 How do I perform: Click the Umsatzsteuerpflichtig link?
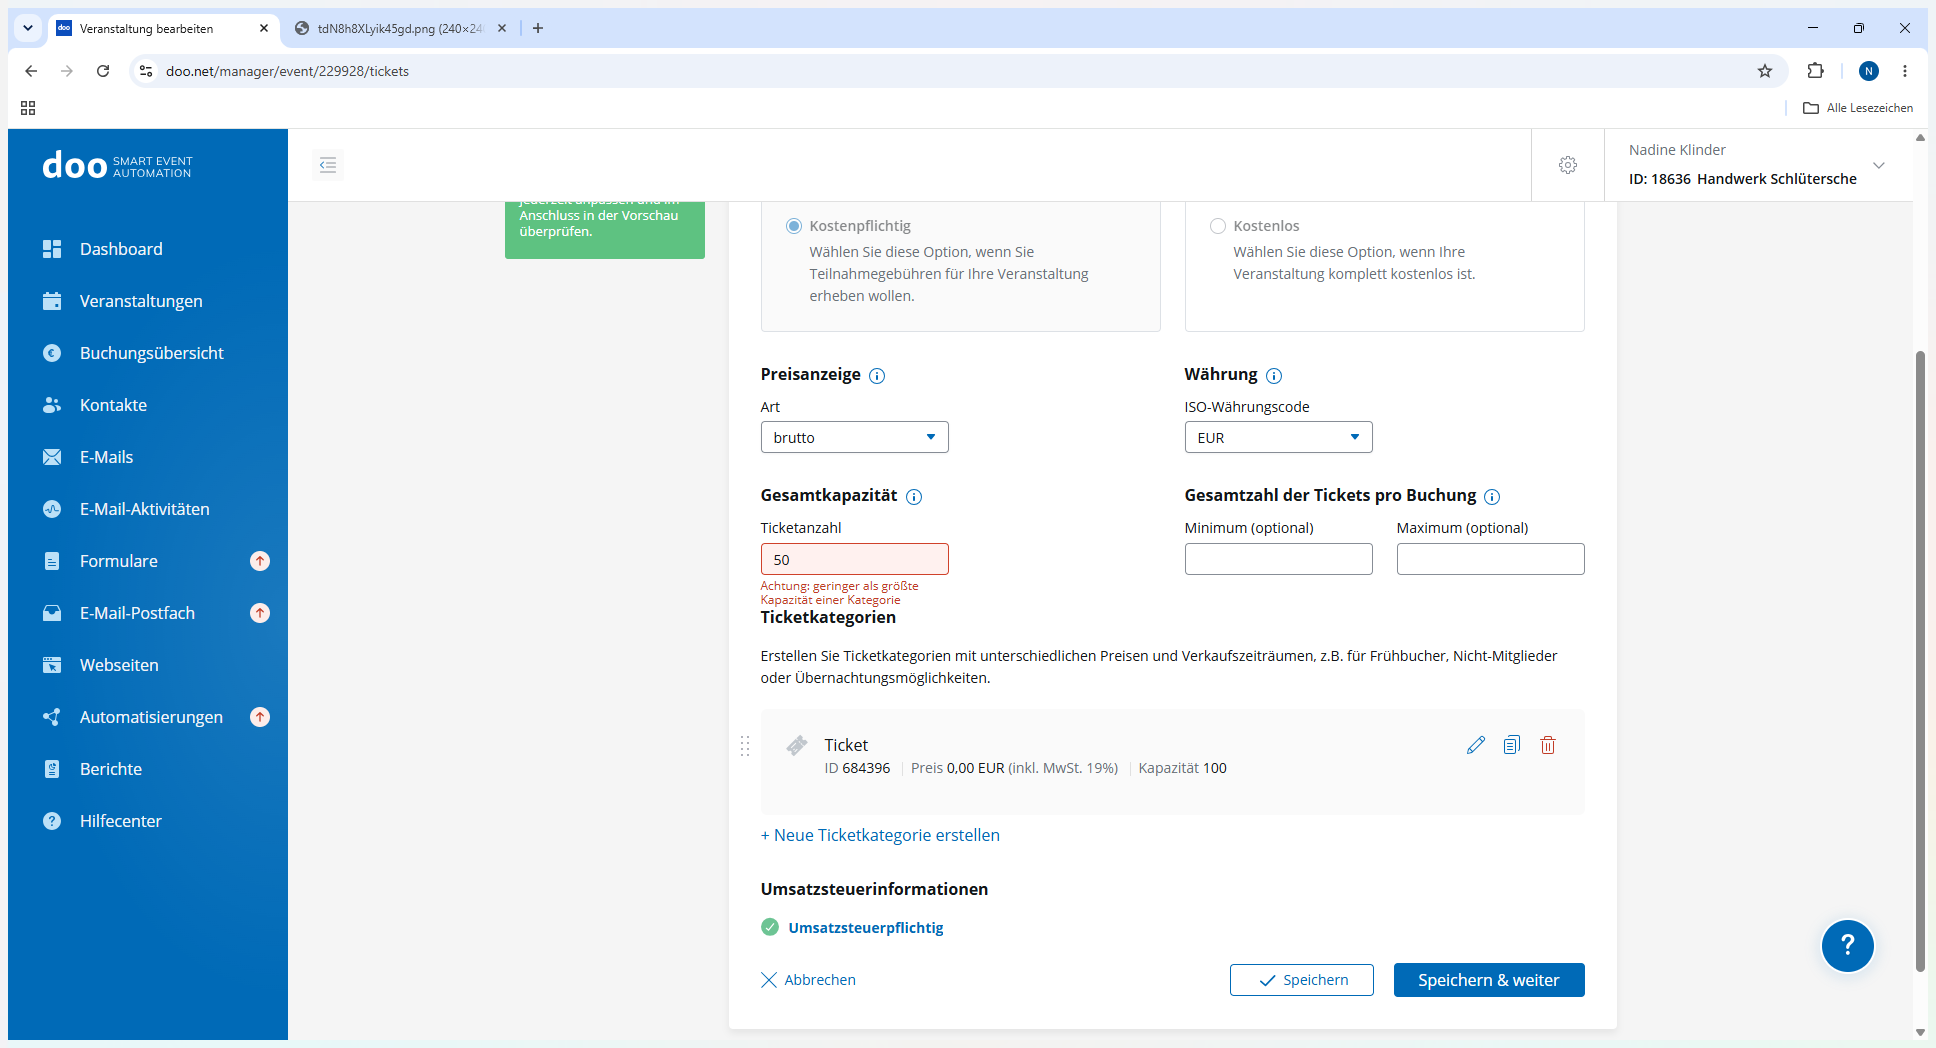click(866, 928)
